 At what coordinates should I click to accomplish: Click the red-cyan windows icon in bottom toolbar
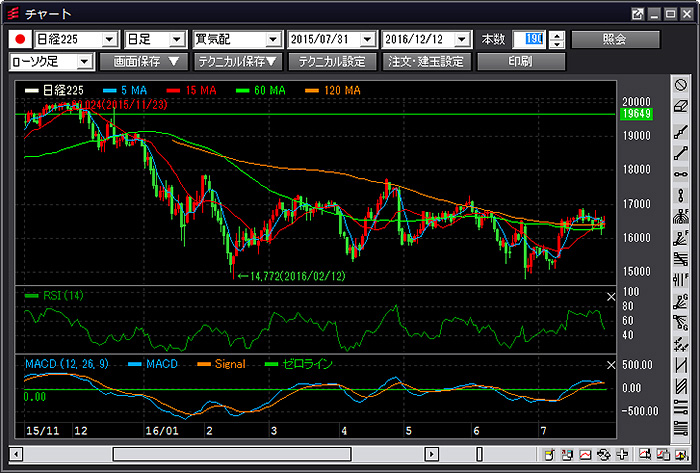point(567,455)
